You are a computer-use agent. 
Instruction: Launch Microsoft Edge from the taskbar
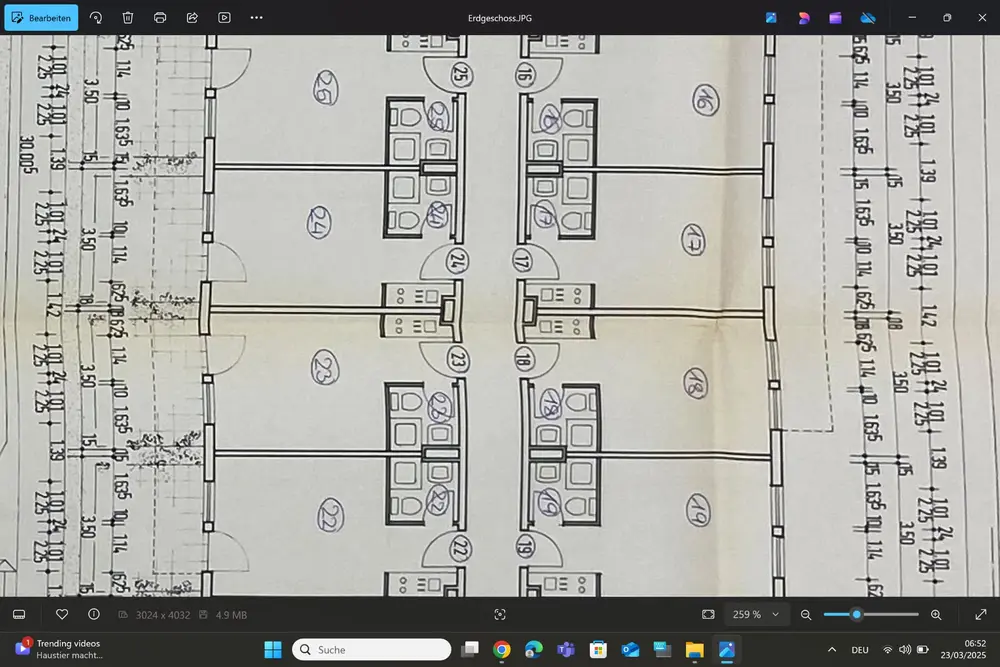click(x=534, y=650)
